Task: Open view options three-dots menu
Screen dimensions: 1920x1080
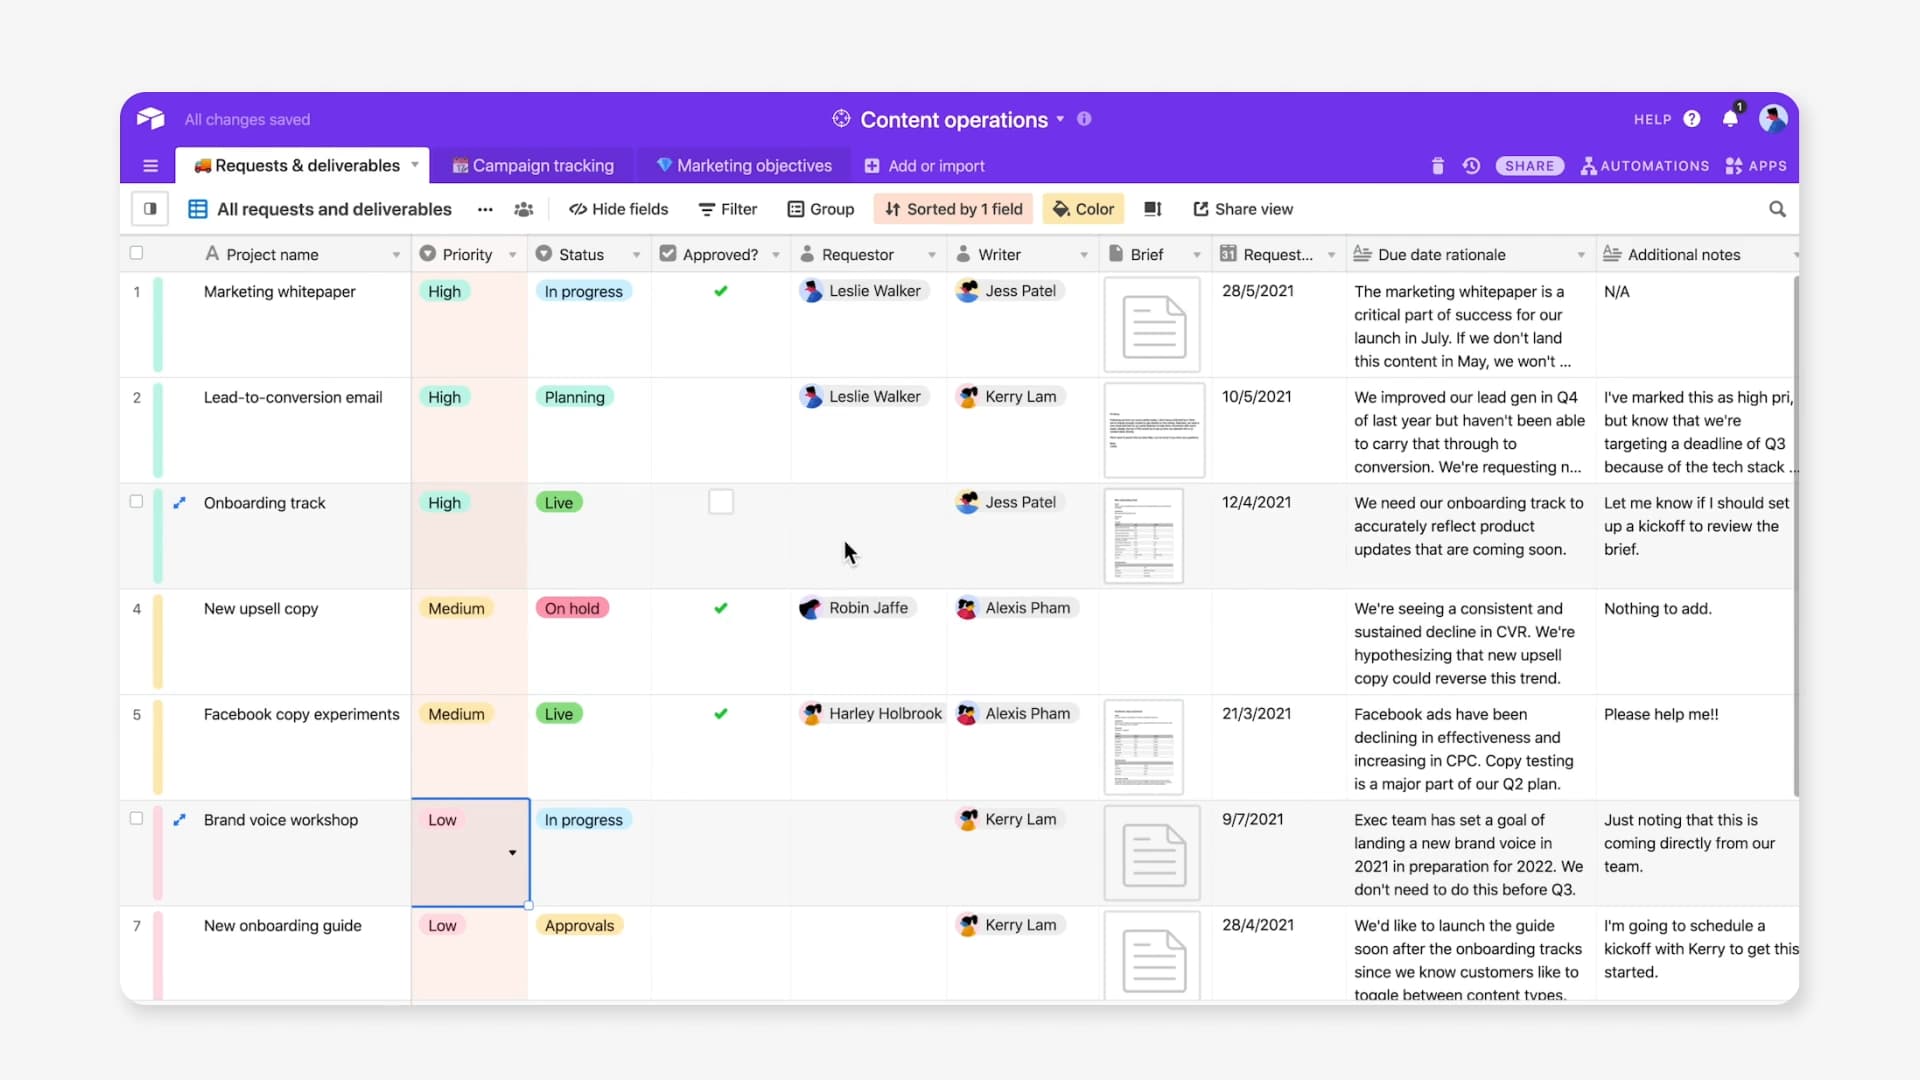Action: pyautogui.click(x=485, y=209)
